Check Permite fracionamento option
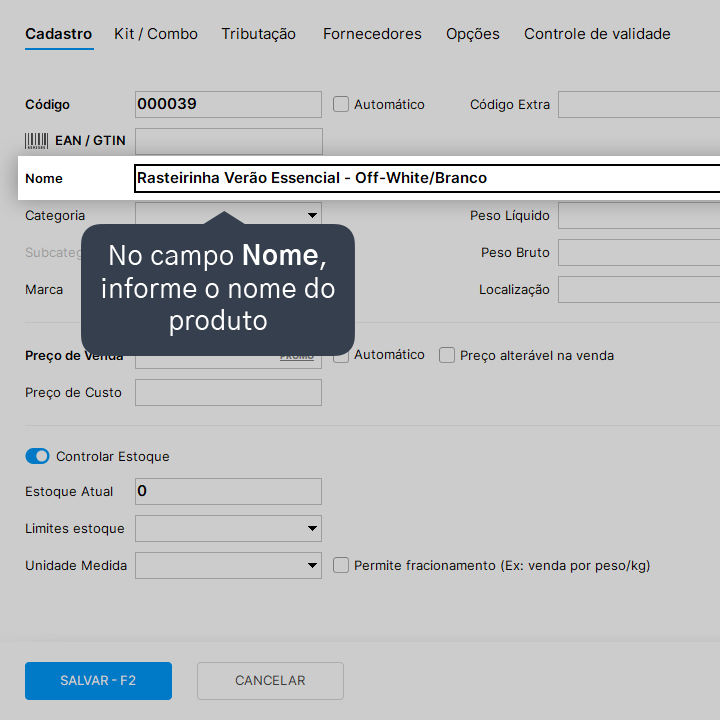 point(341,565)
